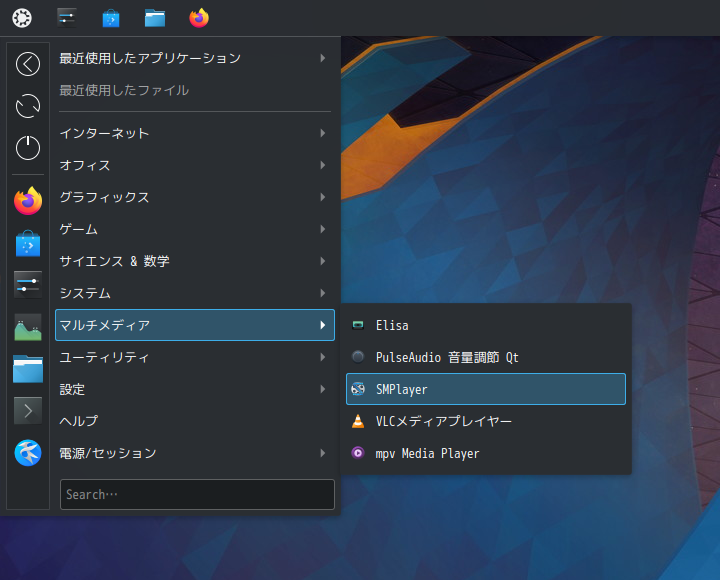Click the back arrow icon in menu sidebar
The width and height of the screenshot is (720, 580).
pyautogui.click(x=28, y=64)
